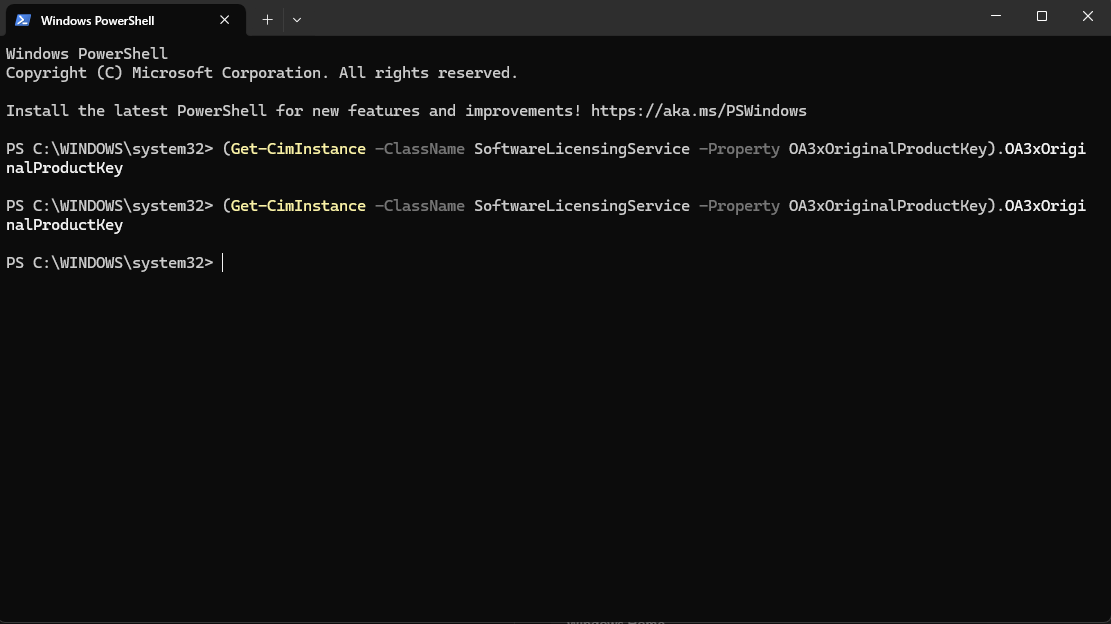Image resolution: width=1111 pixels, height=624 pixels.
Task: Maximize the terminal window
Action: pyautogui.click(x=1042, y=16)
